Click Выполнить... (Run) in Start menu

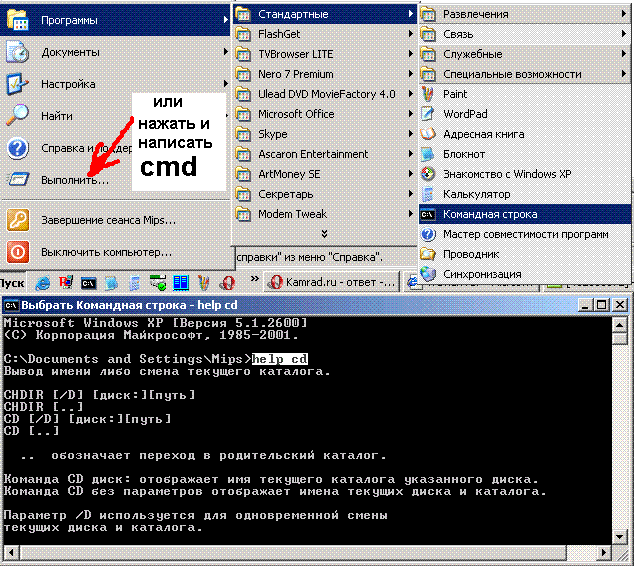(x=74, y=180)
